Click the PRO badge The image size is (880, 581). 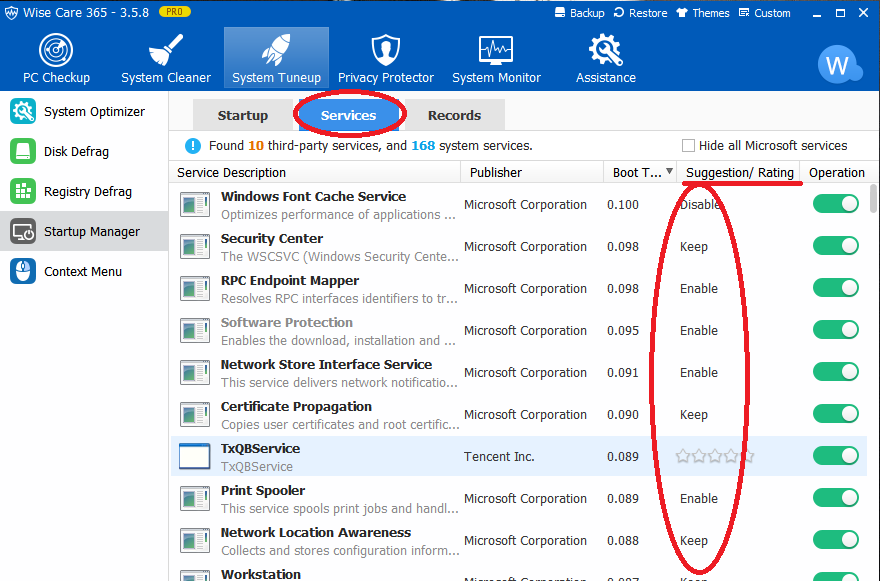coord(175,12)
